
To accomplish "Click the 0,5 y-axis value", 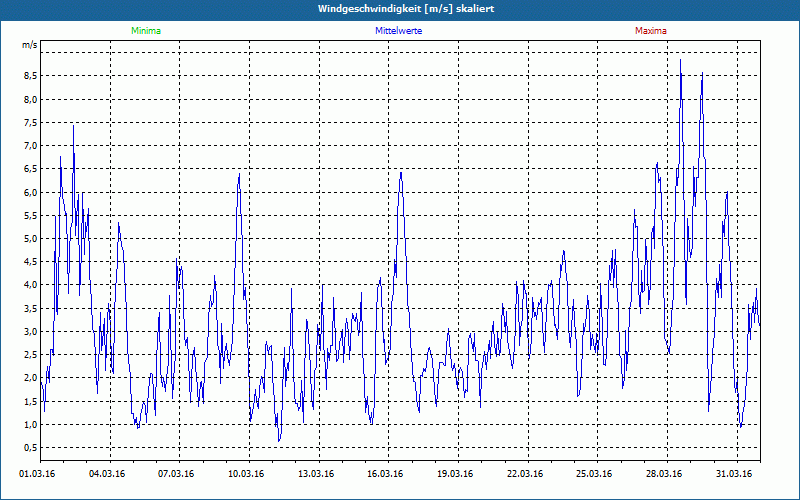I will (31, 447).
